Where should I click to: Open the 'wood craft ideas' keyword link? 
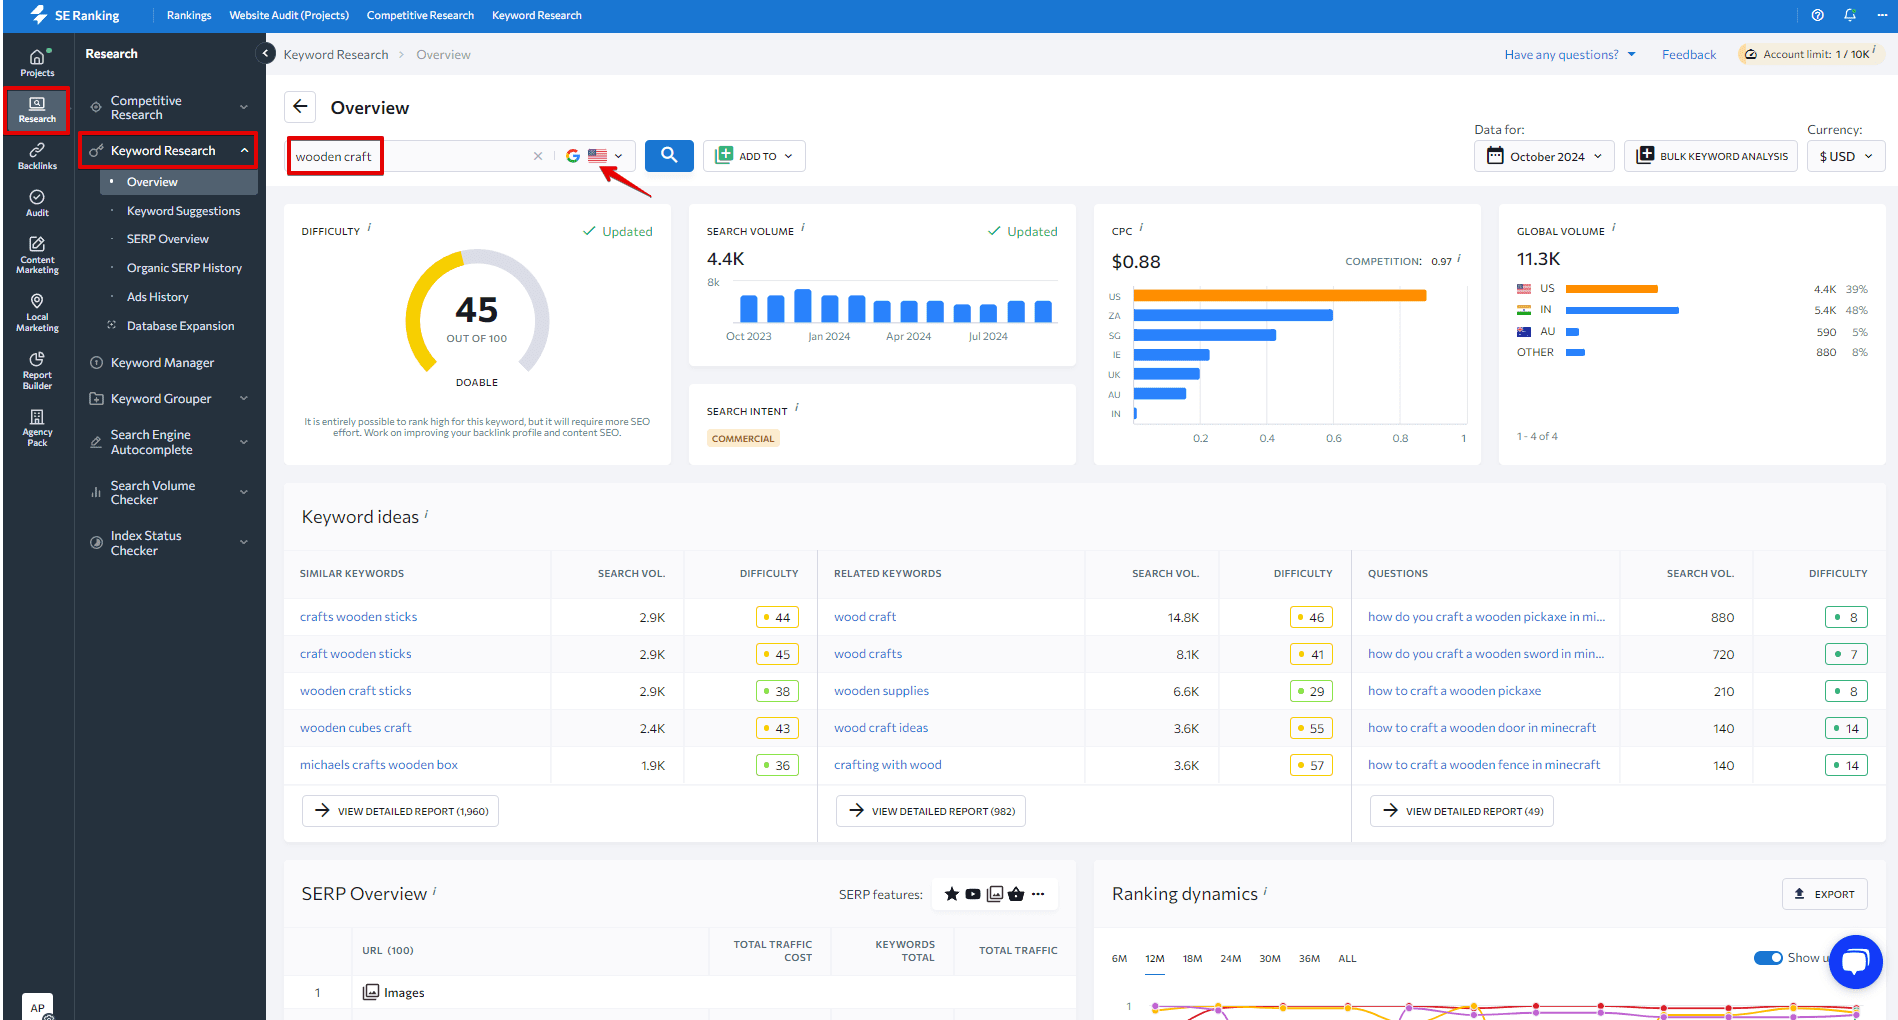(881, 728)
